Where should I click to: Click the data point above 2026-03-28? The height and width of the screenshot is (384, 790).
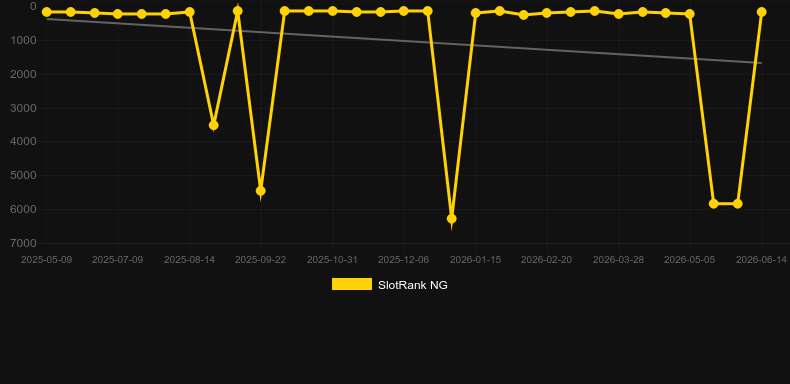[619, 14]
